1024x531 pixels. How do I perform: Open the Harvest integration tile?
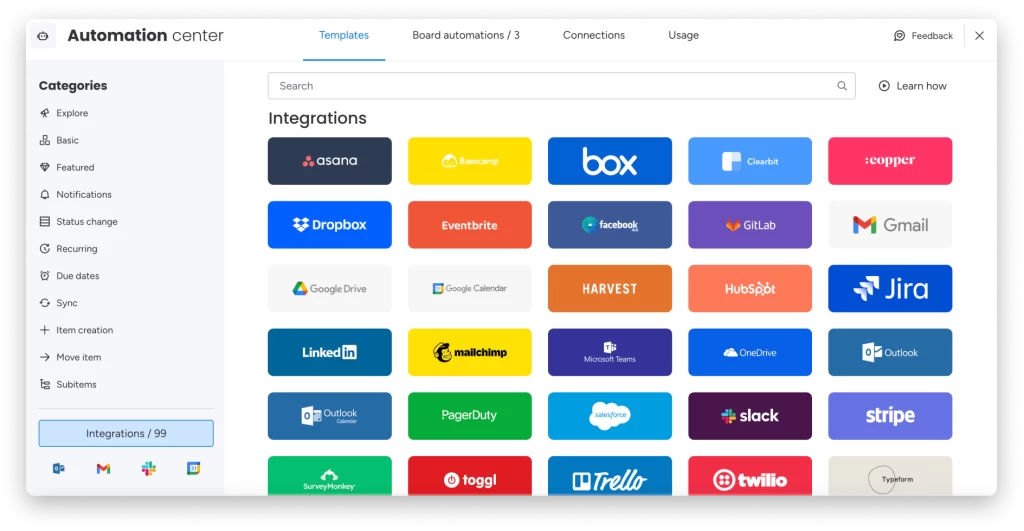click(x=610, y=288)
